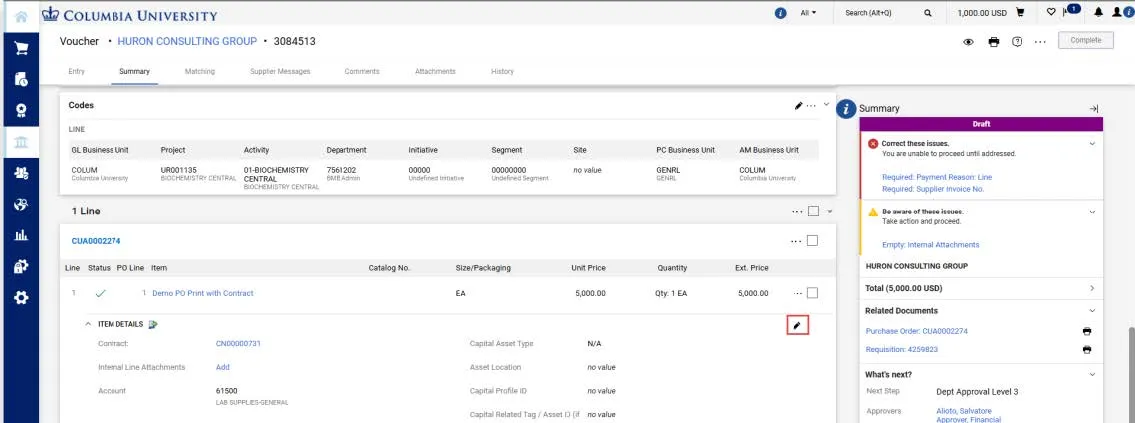This screenshot has width=1135, height=423.
Task: Toggle the voucher preview eye icon
Action: coord(969,42)
